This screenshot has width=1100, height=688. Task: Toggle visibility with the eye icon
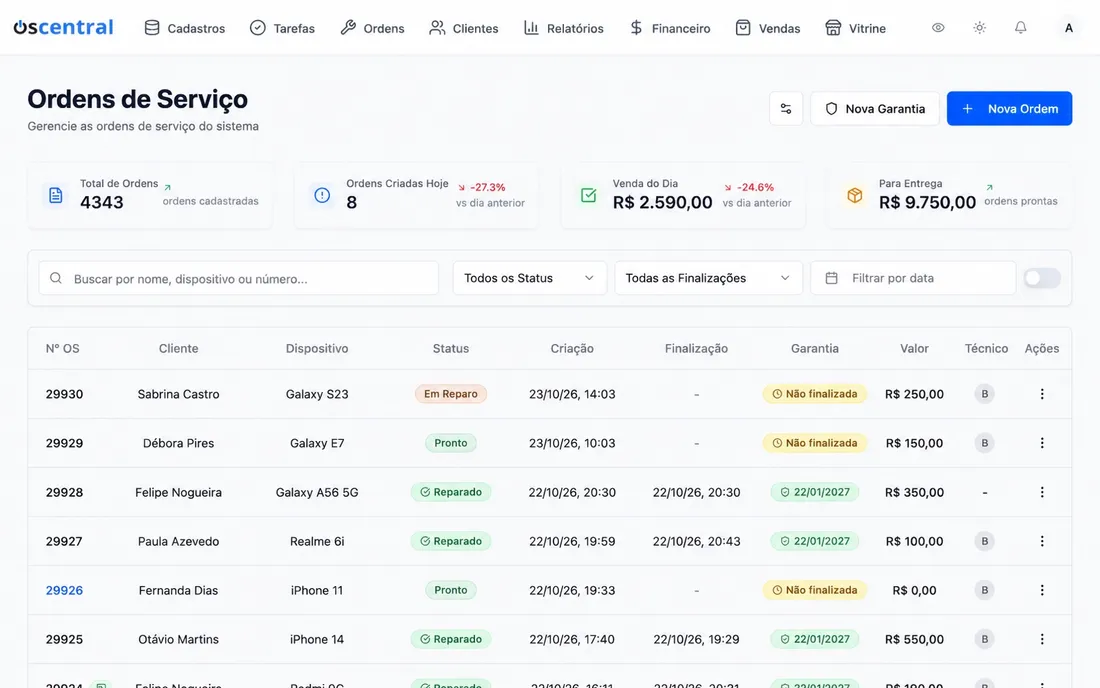click(x=938, y=27)
